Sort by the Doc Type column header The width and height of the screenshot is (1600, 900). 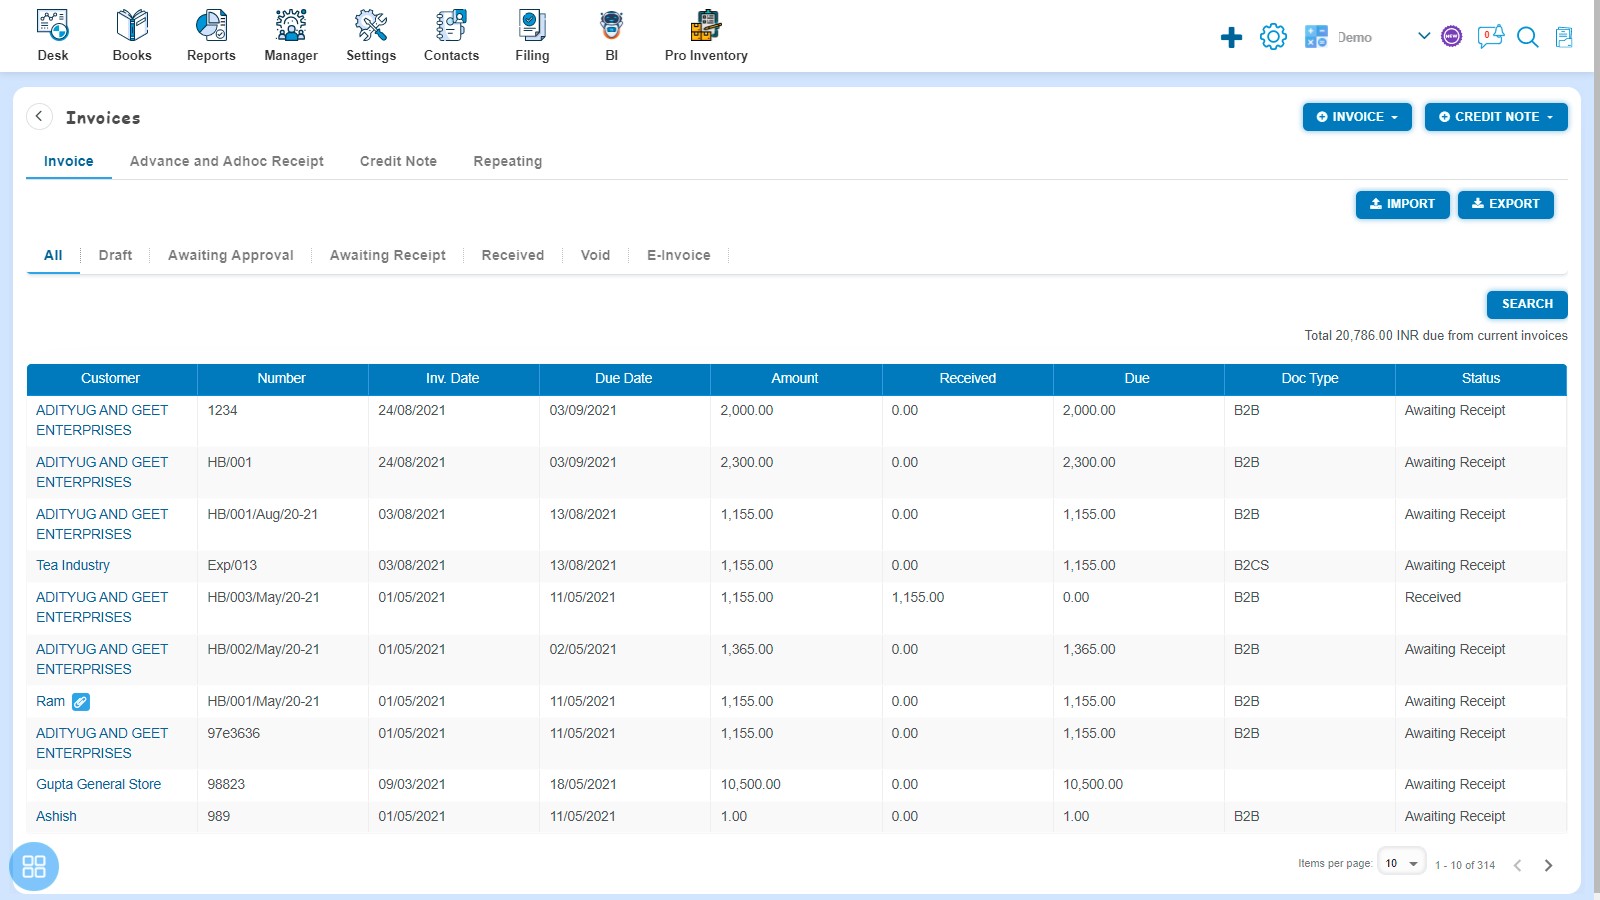pyautogui.click(x=1309, y=379)
